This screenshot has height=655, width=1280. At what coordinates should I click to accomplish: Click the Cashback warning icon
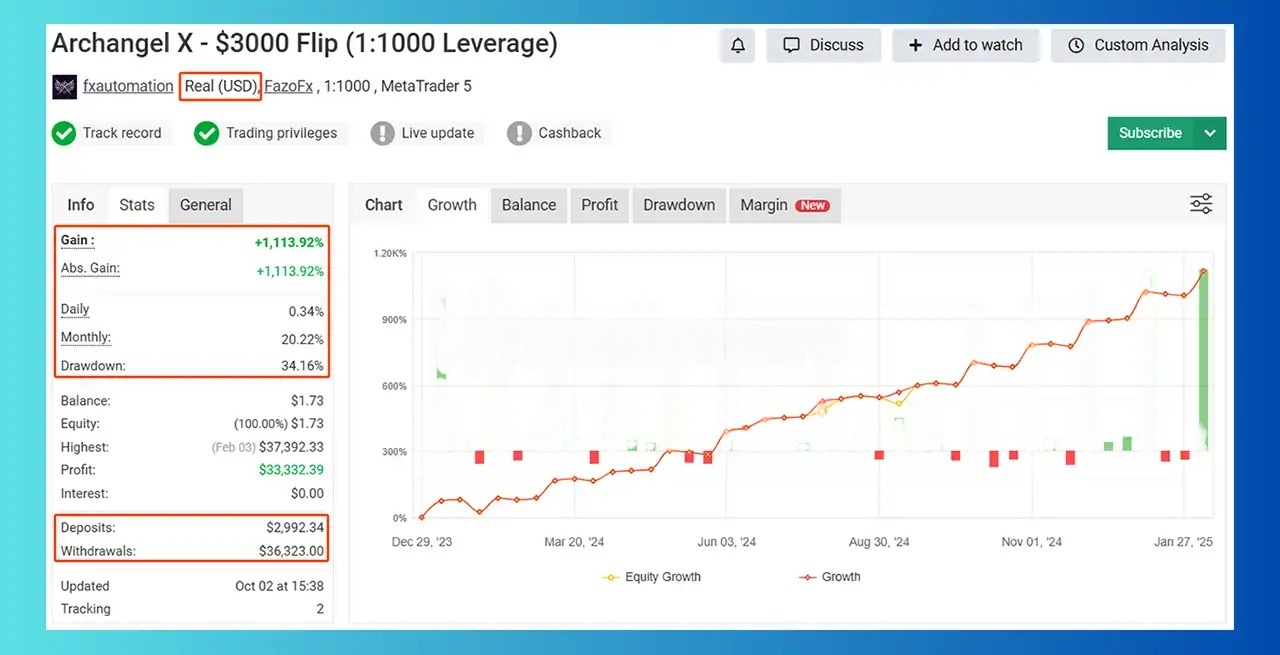[519, 133]
